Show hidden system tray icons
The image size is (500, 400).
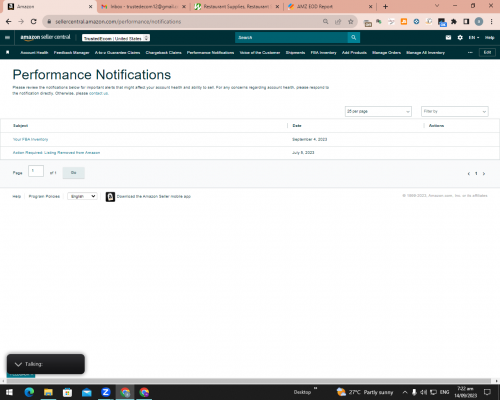[405, 392]
